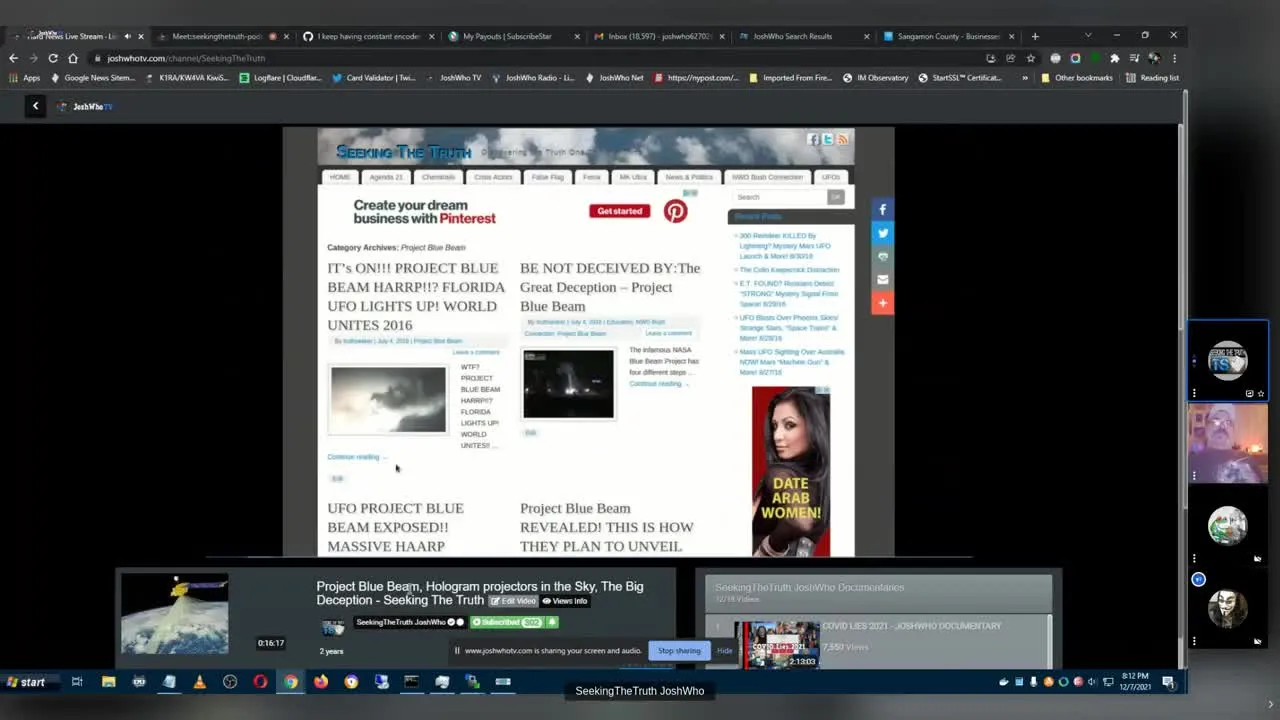Open Chrome from the taskbar
The height and width of the screenshot is (720, 1280).
click(x=290, y=682)
